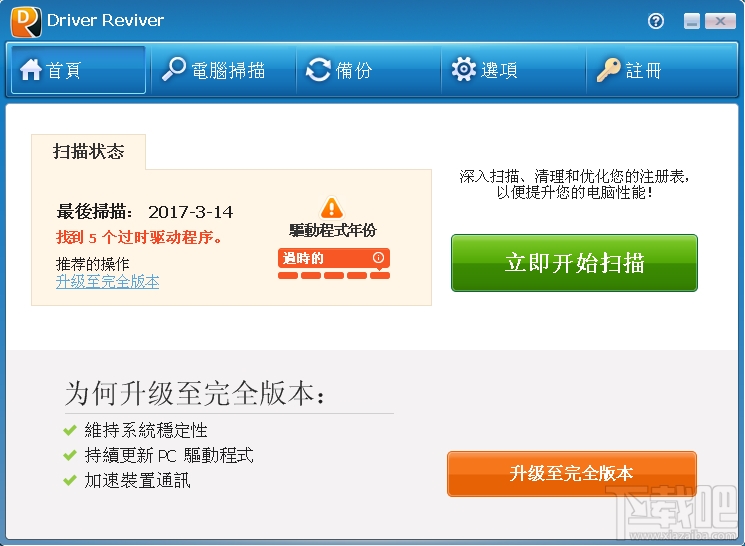Go to the 註冊 register tab
Image resolution: width=745 pixels, height=546 pixels.
point(661,70)
